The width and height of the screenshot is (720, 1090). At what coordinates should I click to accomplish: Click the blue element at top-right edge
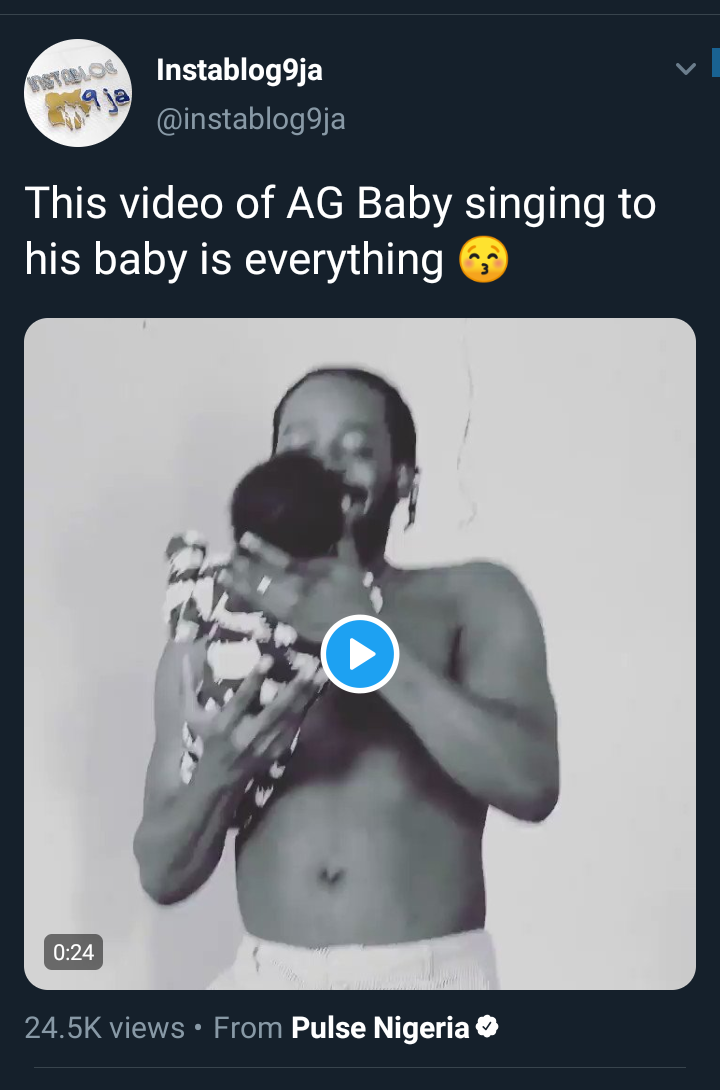pyautogui.click(x=715, y=62)
